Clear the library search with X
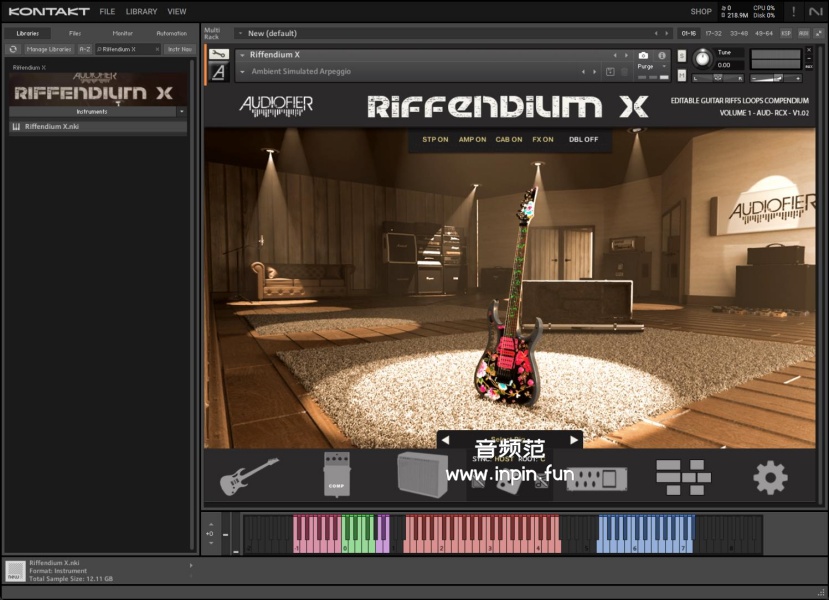The height and width of the screenshot is (600, 829). coord(157,49)
